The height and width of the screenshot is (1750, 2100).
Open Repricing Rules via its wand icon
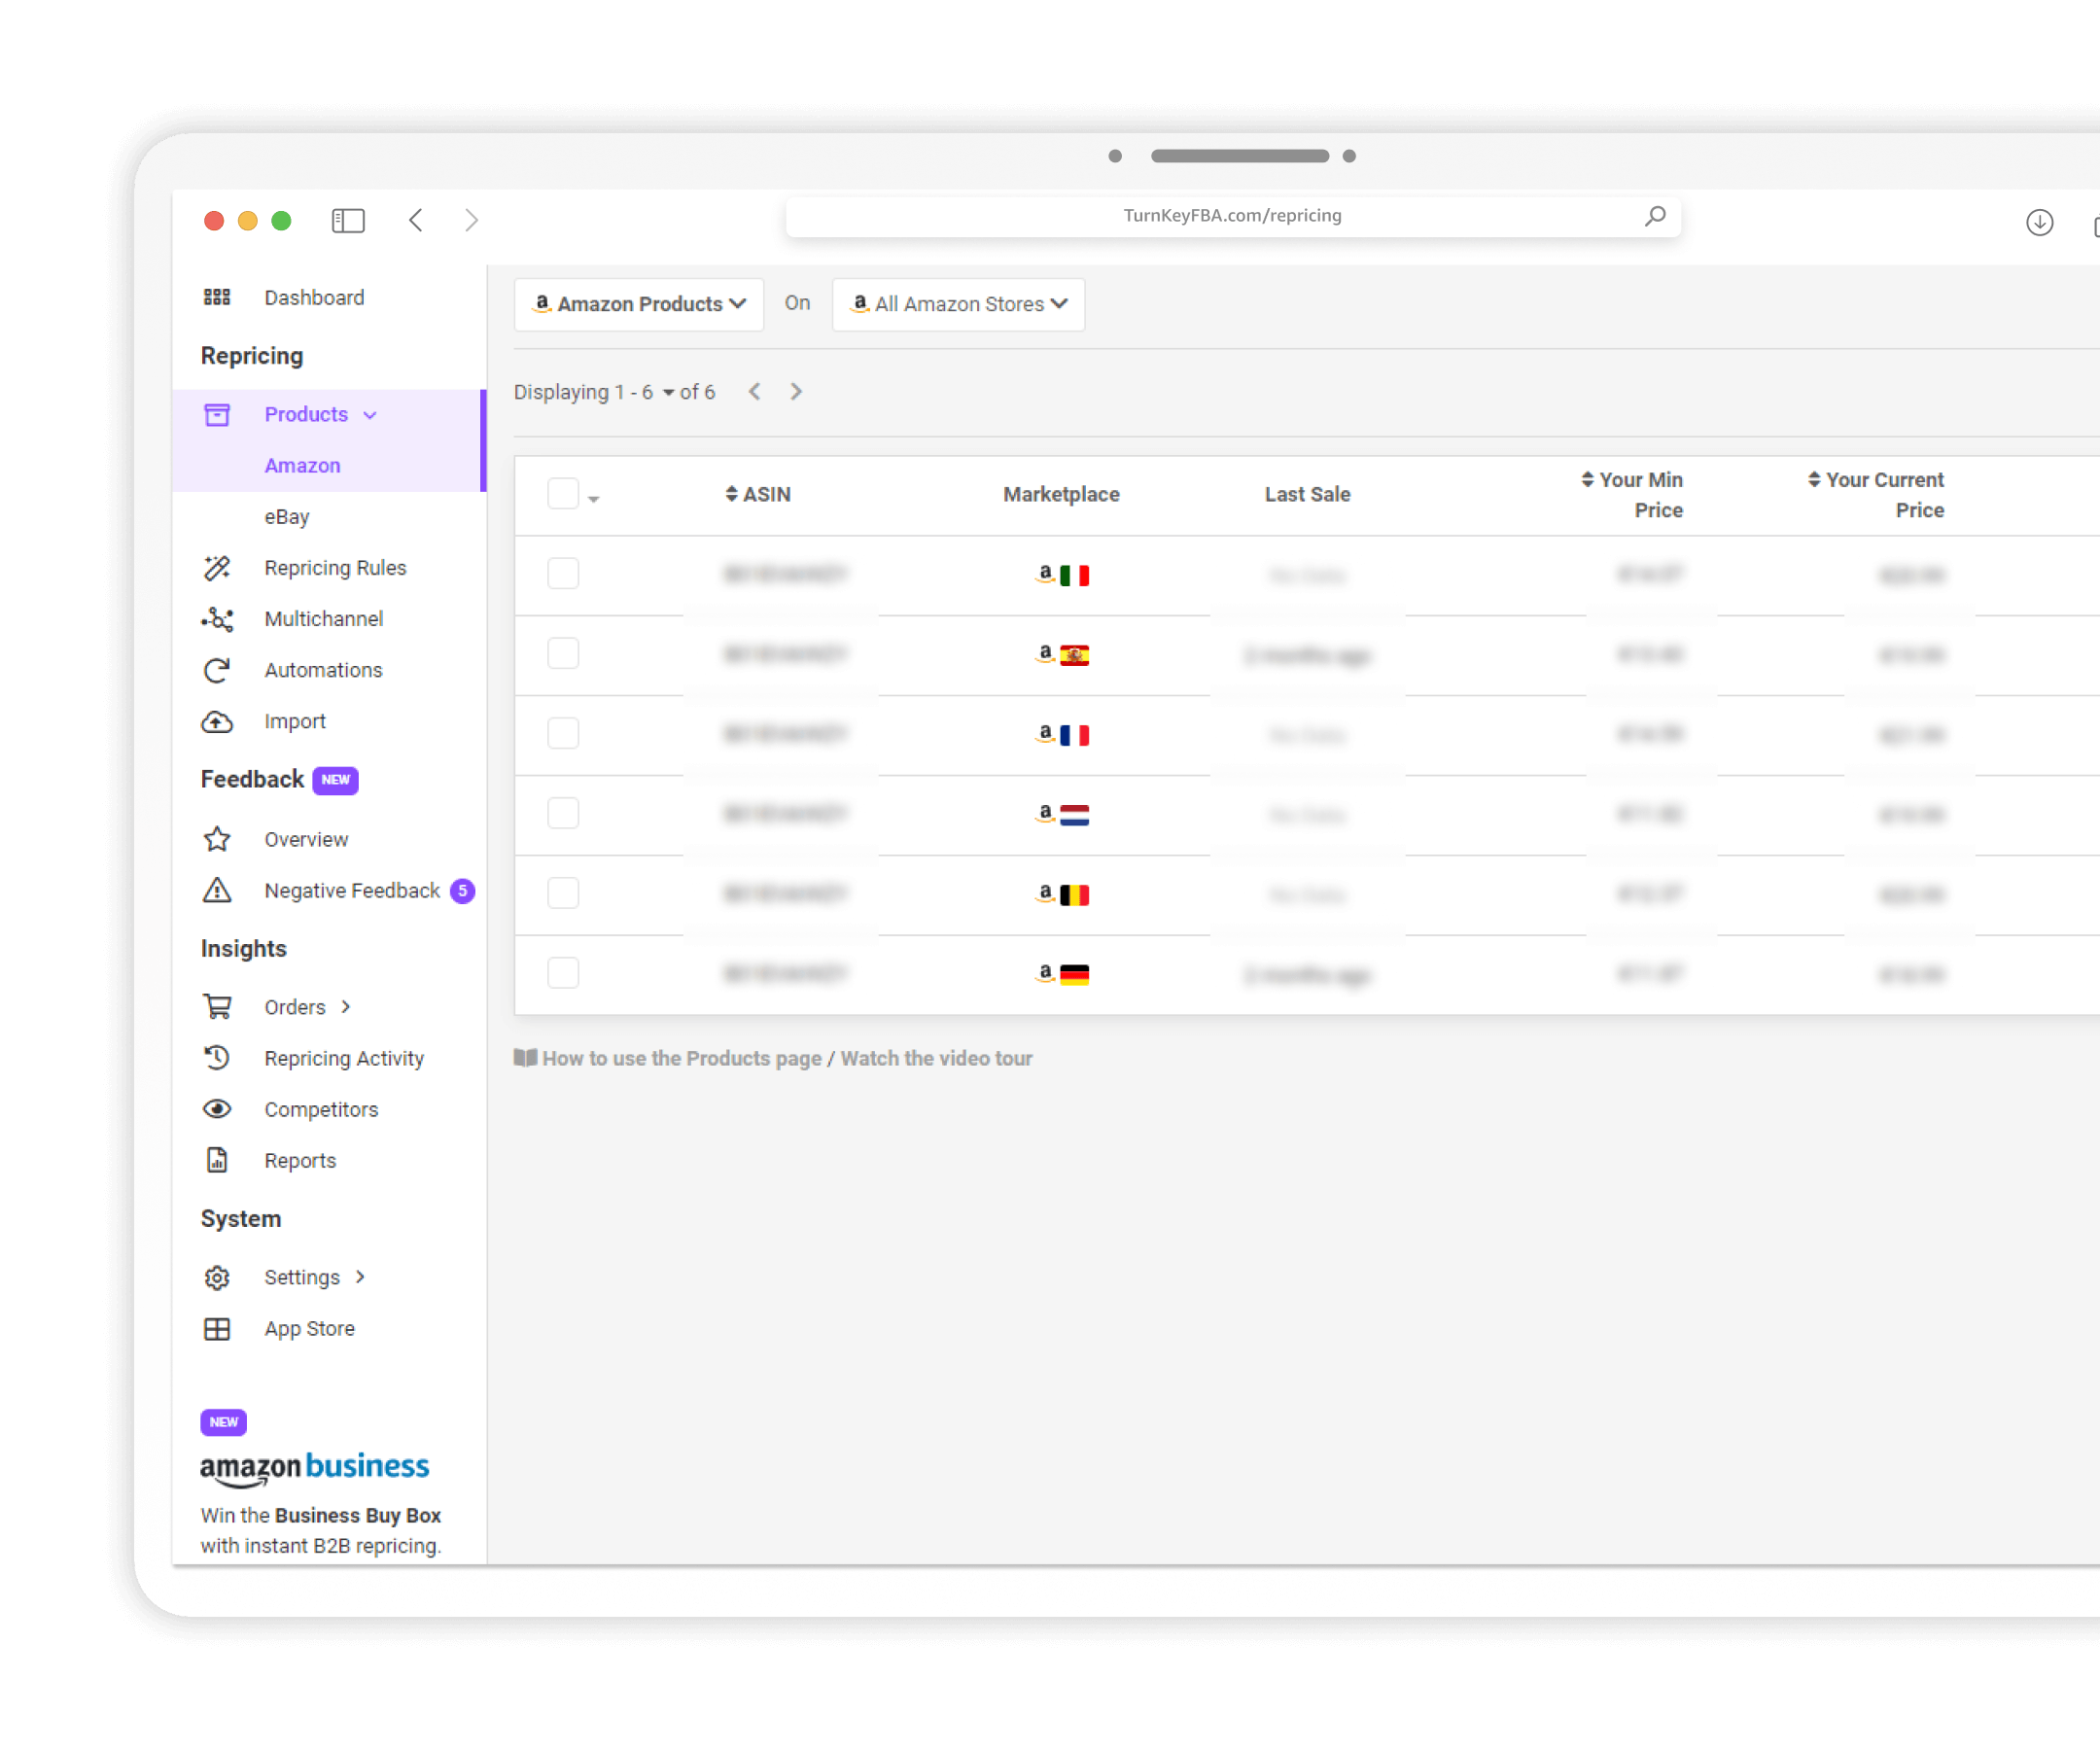217,568
